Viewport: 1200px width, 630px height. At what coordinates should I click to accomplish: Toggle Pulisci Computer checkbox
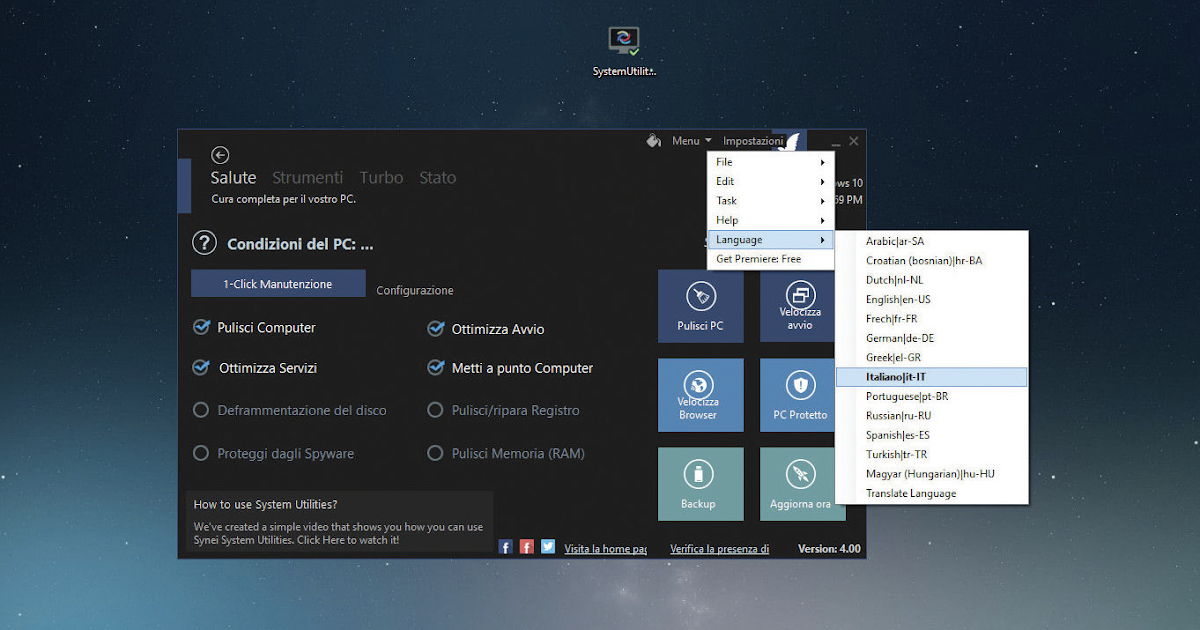(201, 327)
